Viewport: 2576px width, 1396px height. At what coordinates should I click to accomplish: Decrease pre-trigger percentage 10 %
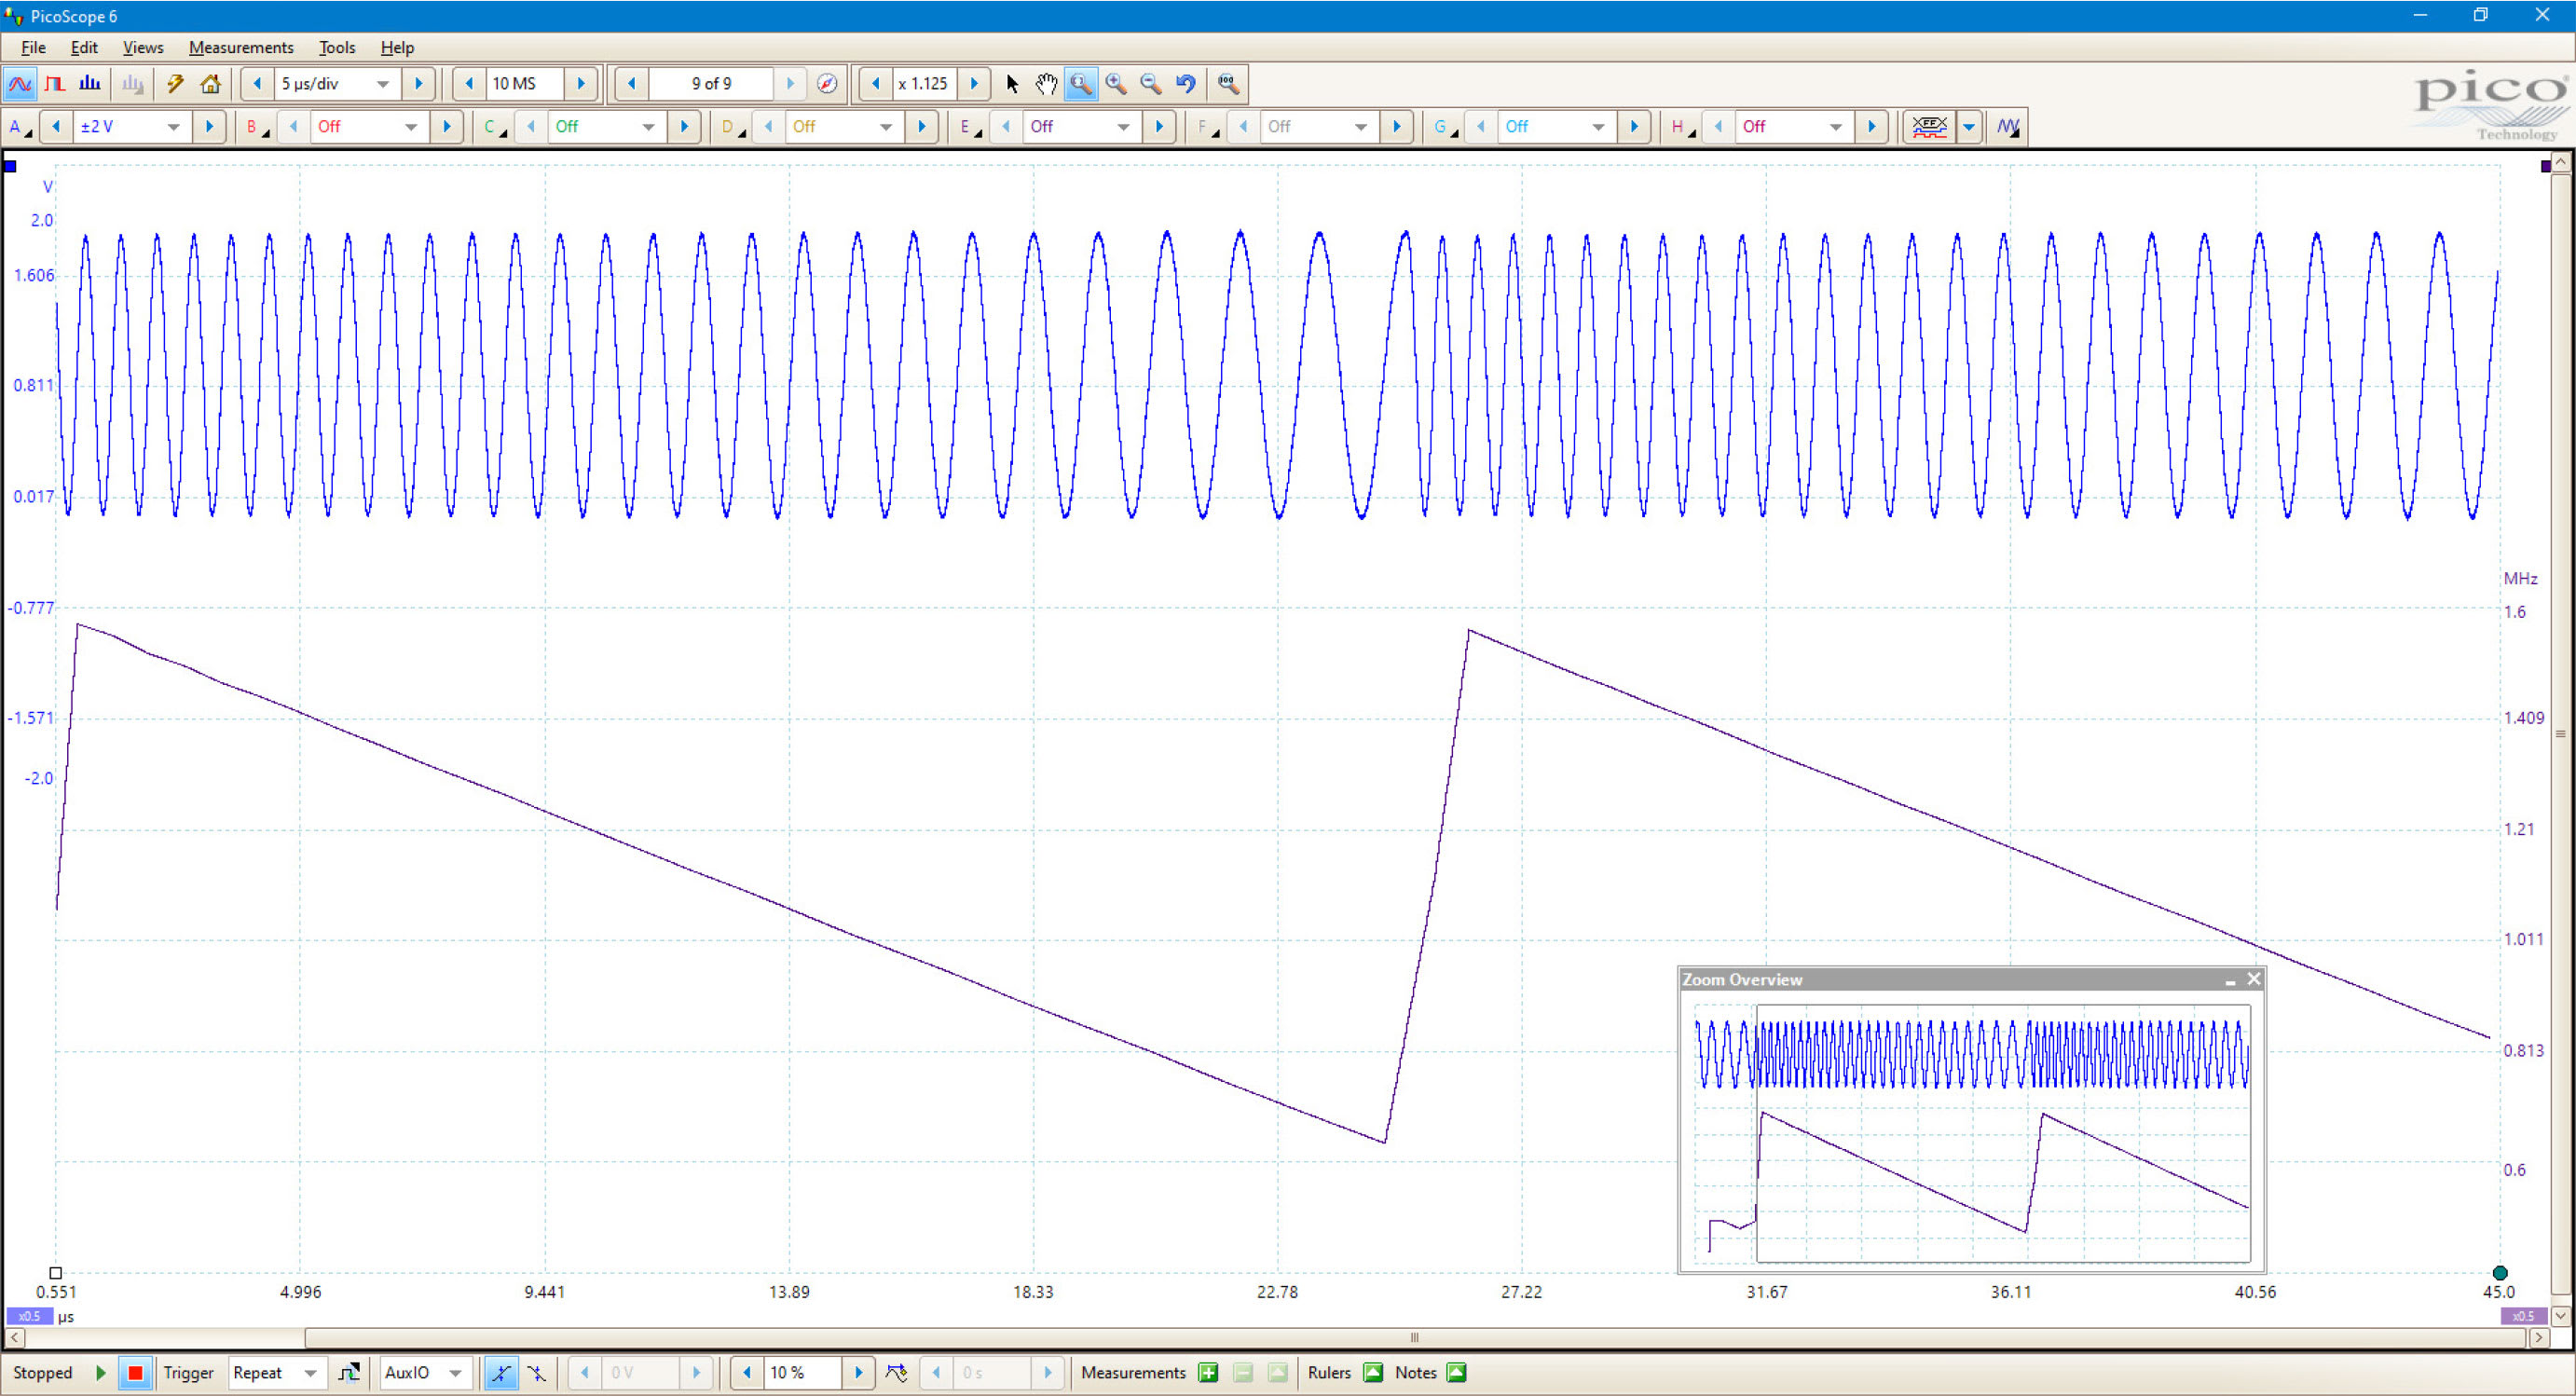[x=747, y=1373]
